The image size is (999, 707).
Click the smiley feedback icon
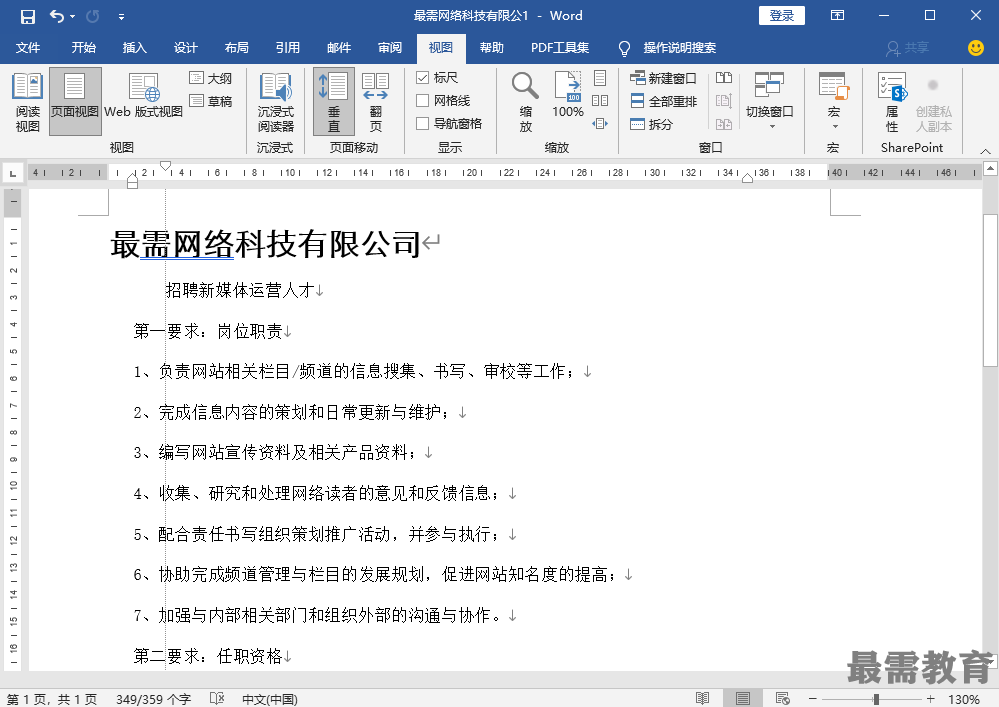point(975,48)
